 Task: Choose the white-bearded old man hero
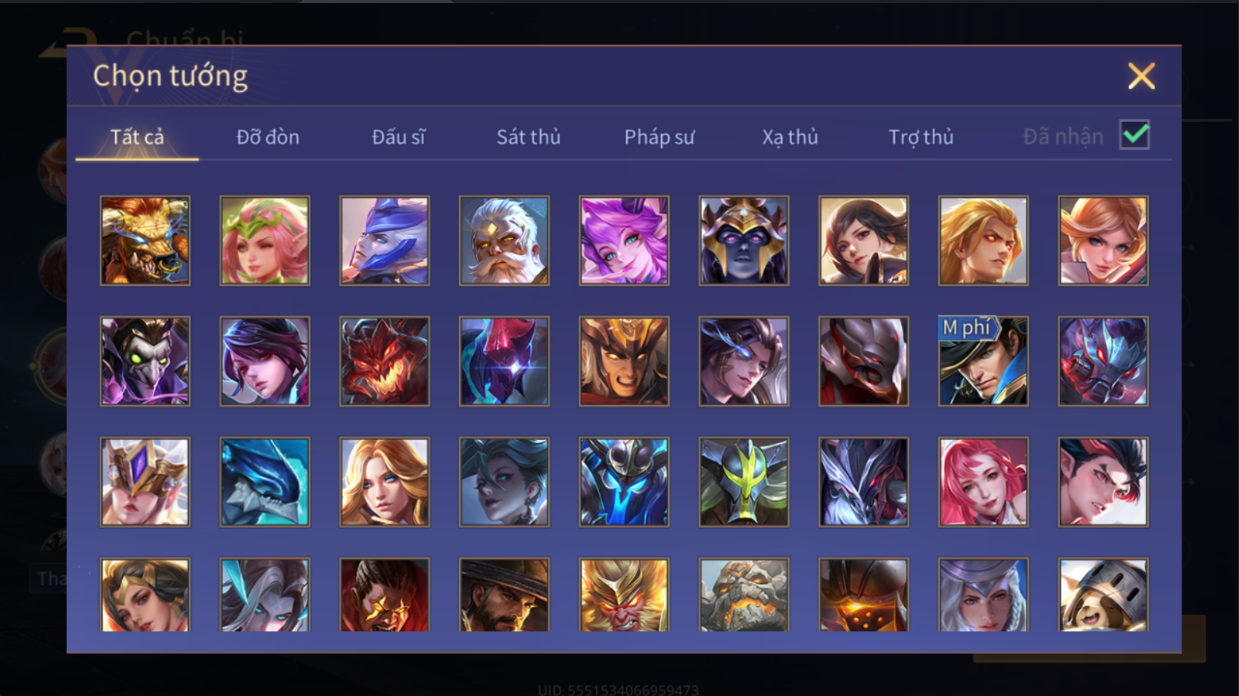[x=504, y=241]
